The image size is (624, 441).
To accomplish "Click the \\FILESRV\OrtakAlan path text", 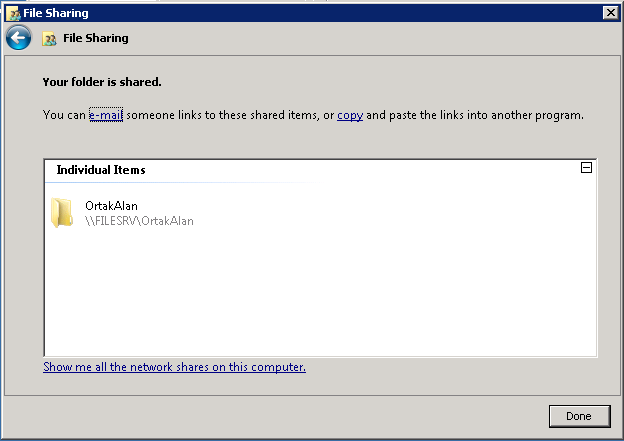I will coord(139,221).
